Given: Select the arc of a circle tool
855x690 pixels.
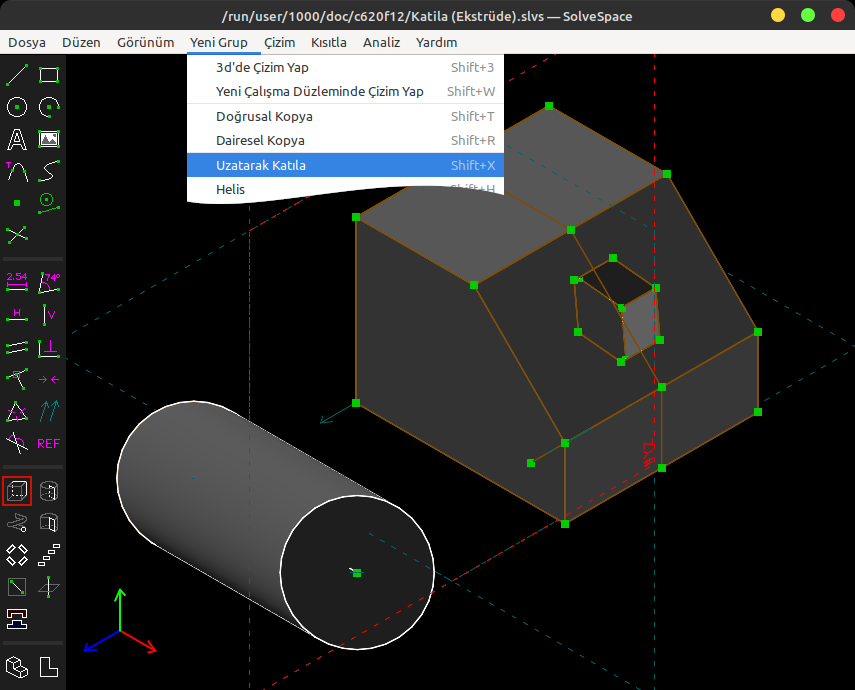Looking at the screenshot, I should [x=49, y=107].
